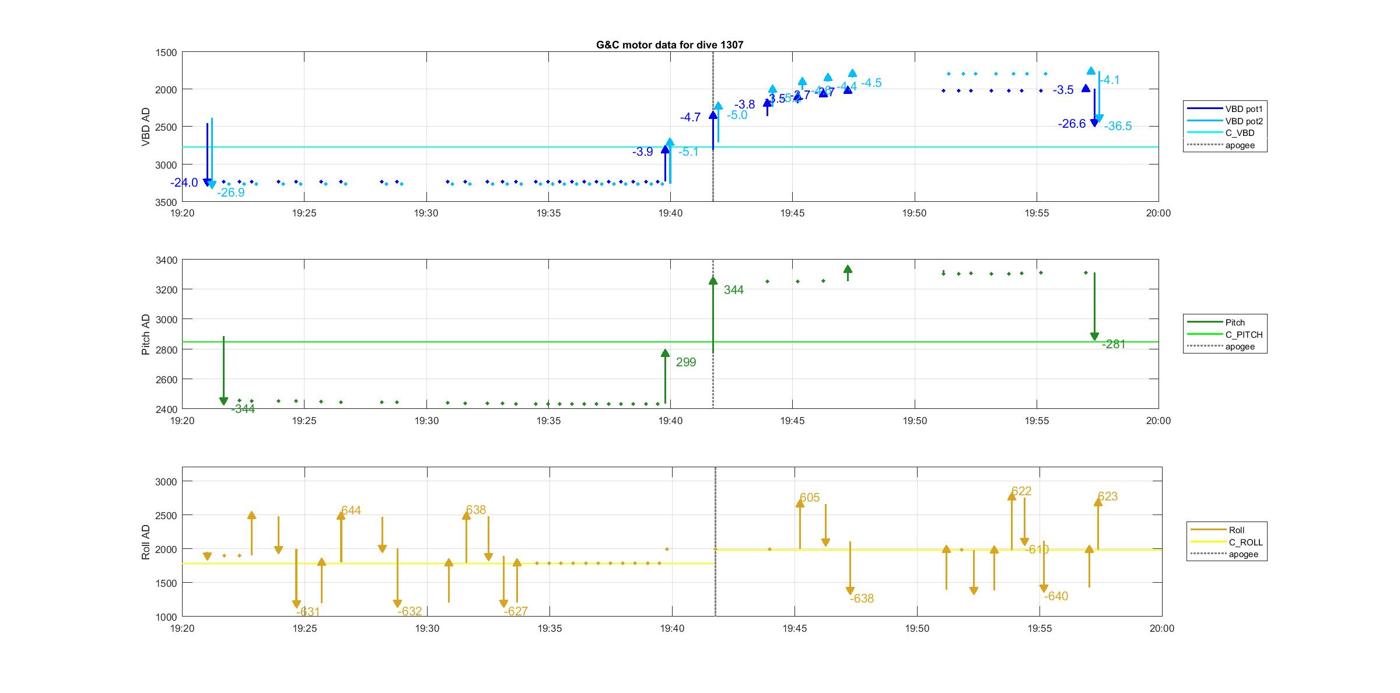Screen dimensions: 1400x693
Task: Click apogee entry in the Roll legend
Action: (1243, 554)
